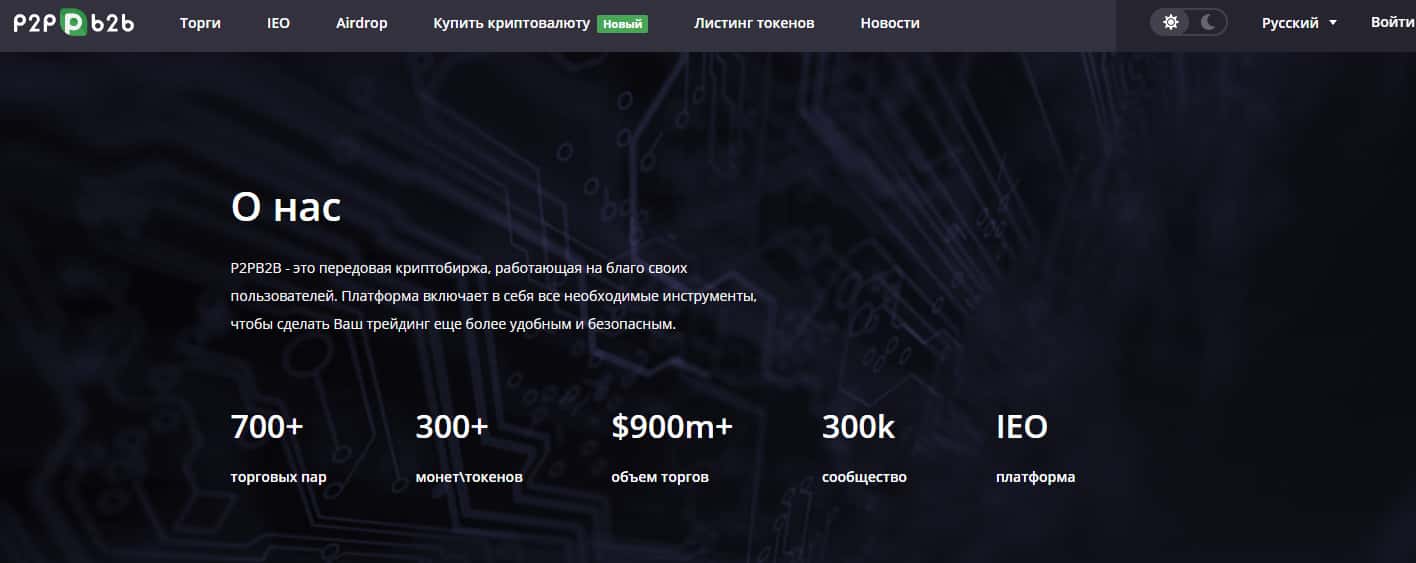Click the О нас heading
This screenshot has height=563, width=1416.
(286, 208)
